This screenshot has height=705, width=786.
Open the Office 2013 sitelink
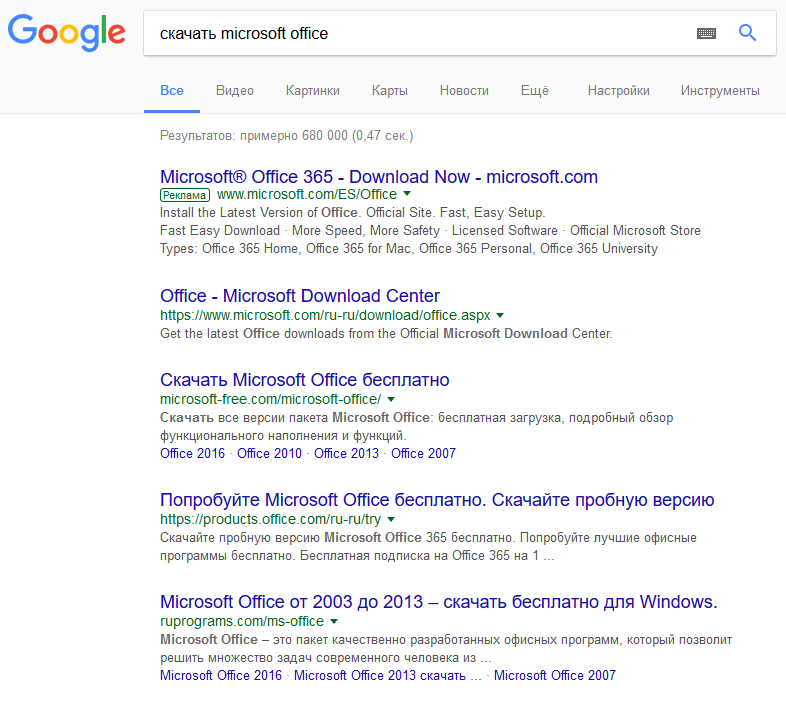point(346,453)
